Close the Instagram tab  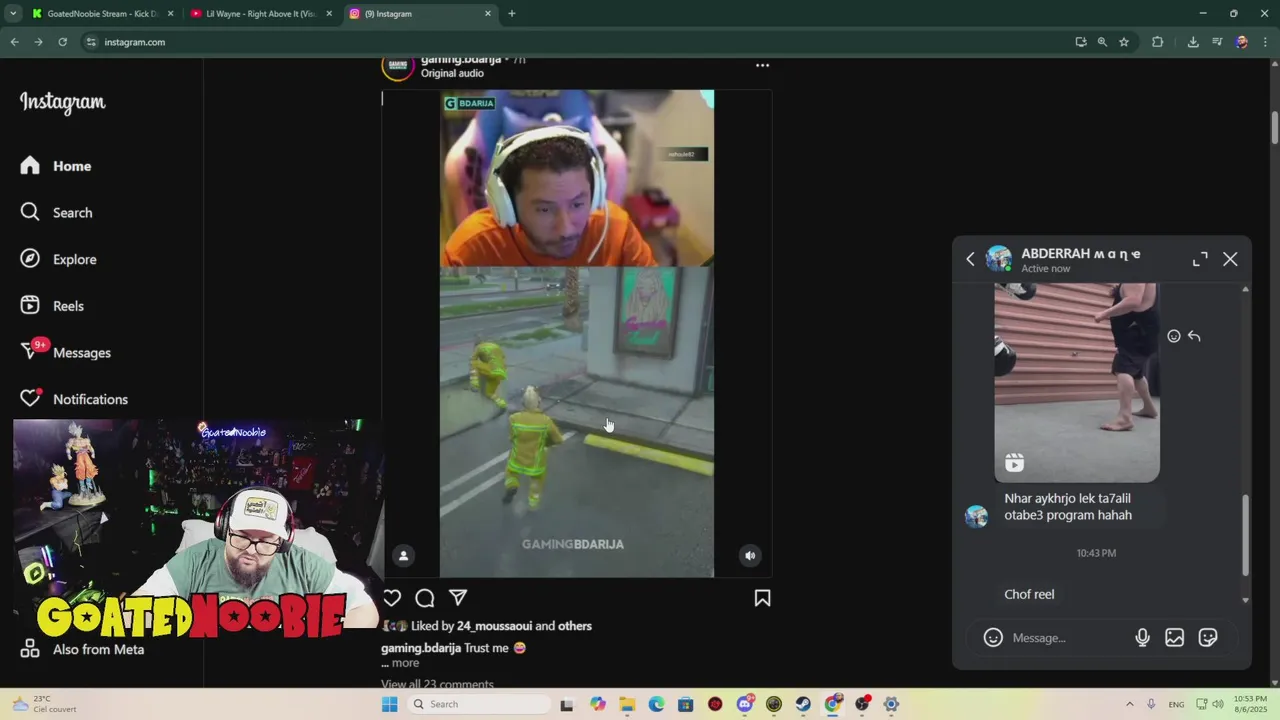tap(488, 14)
